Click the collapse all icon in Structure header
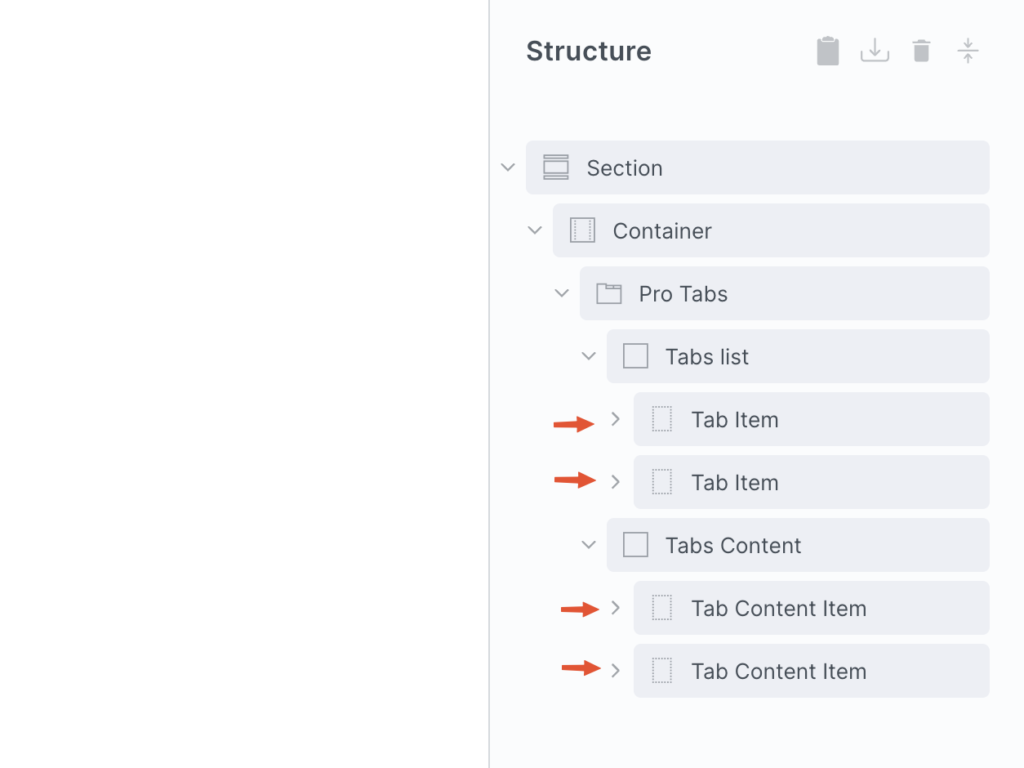 967,51
